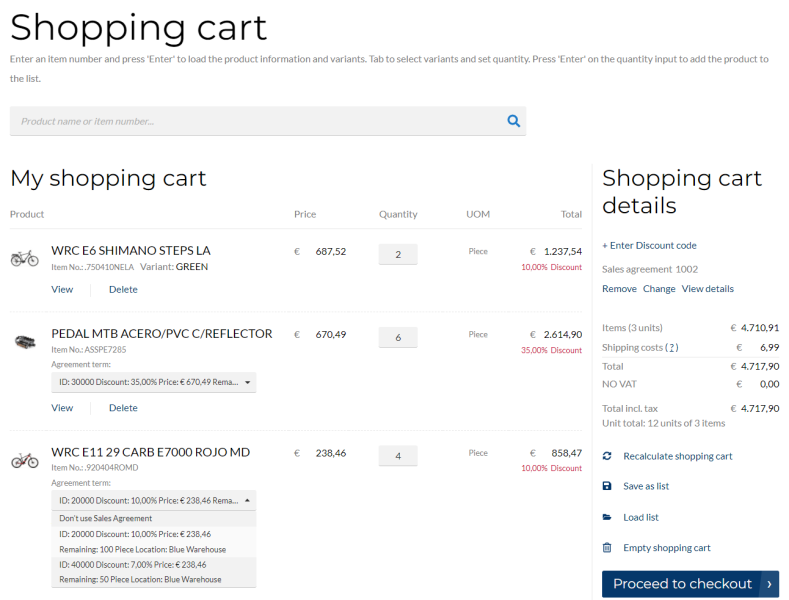Image resolution: width=789 pixels, height=600 pixels.
Task: Edit quantity field showing 6
Action: coord(398,337)
